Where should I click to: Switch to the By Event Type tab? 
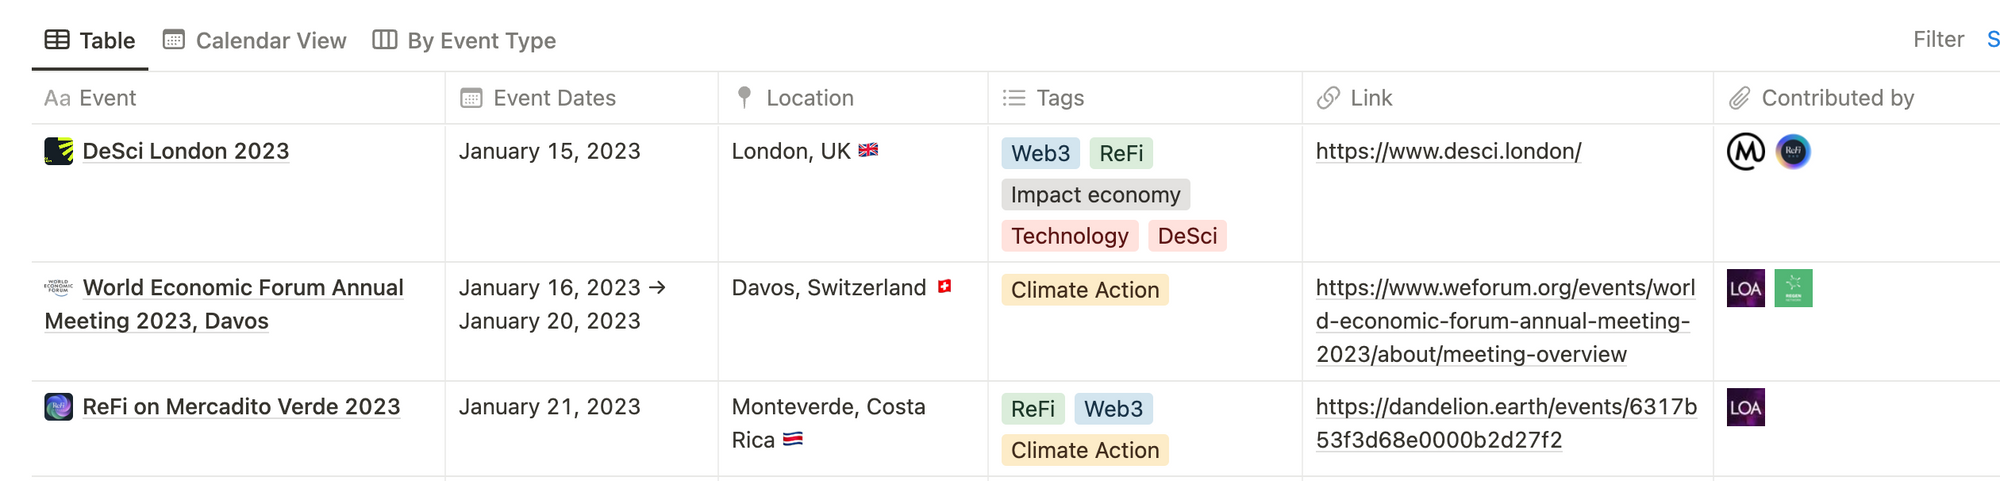click(464, 41)
